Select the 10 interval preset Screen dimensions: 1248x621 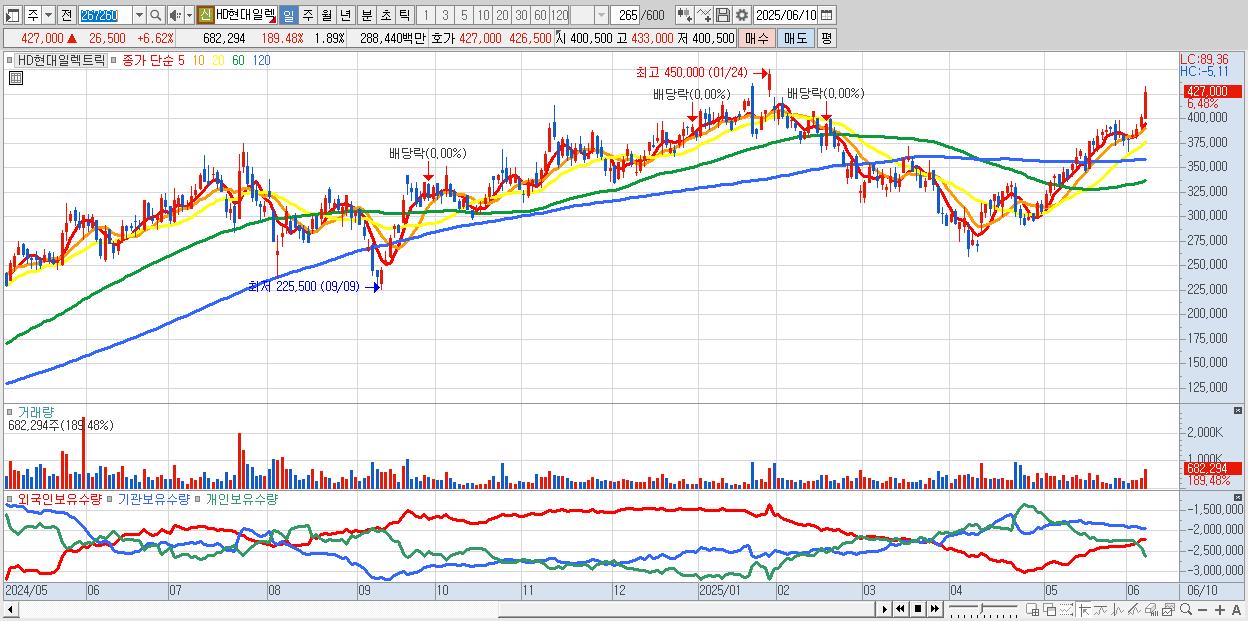[483, 15]
